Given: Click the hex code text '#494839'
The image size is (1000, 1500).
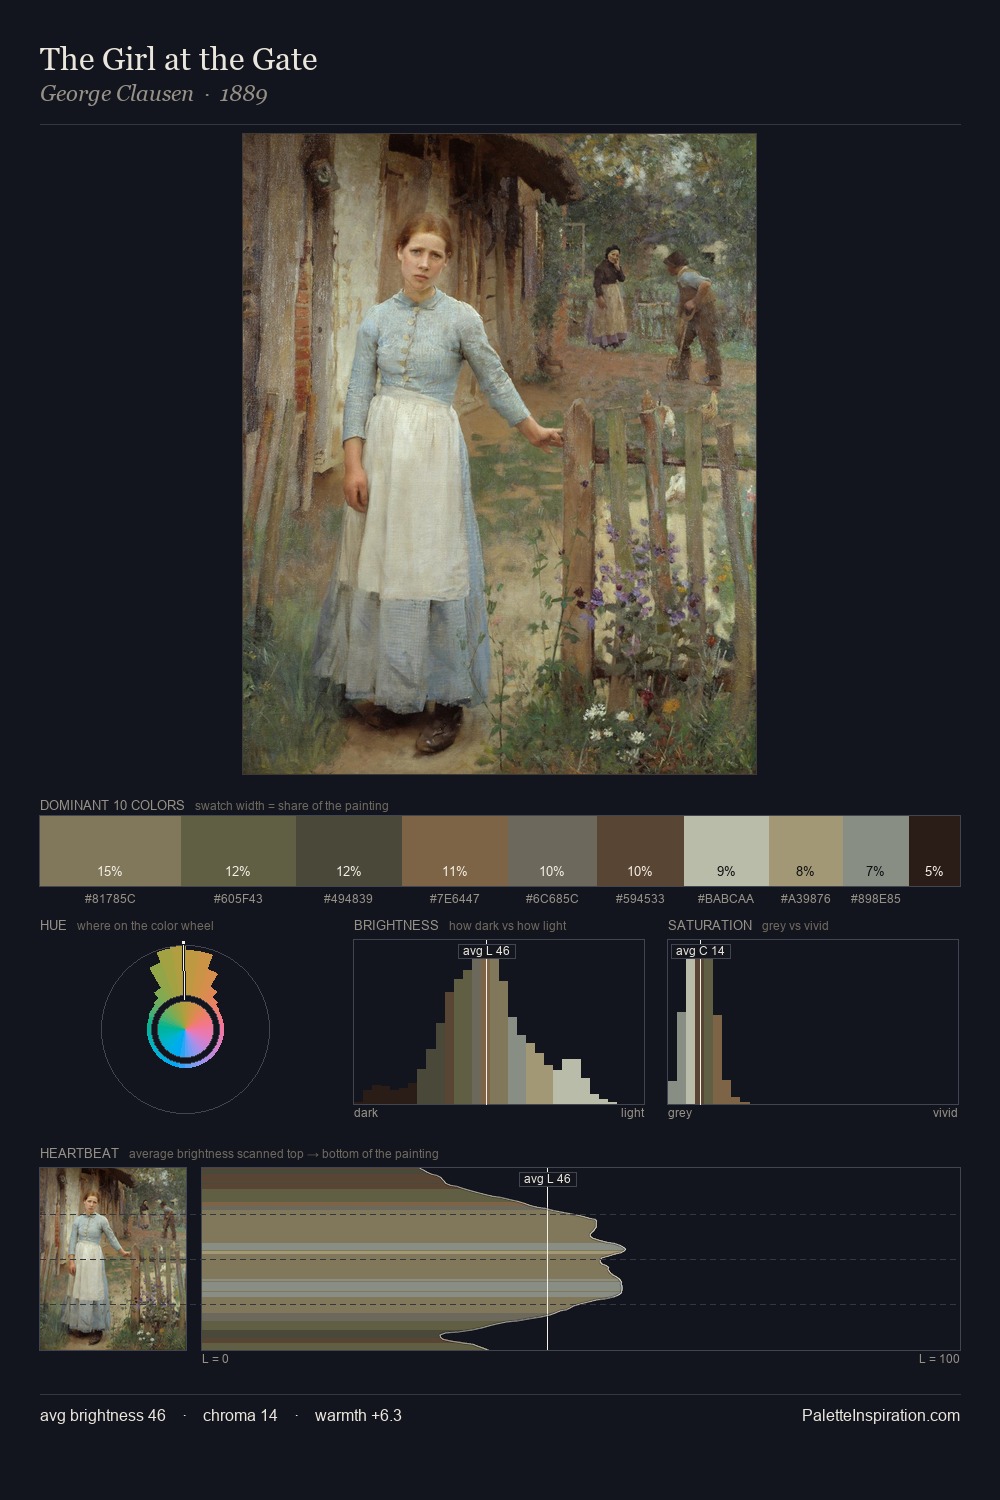Looking at the screenshot, I should tap(348, 899).
